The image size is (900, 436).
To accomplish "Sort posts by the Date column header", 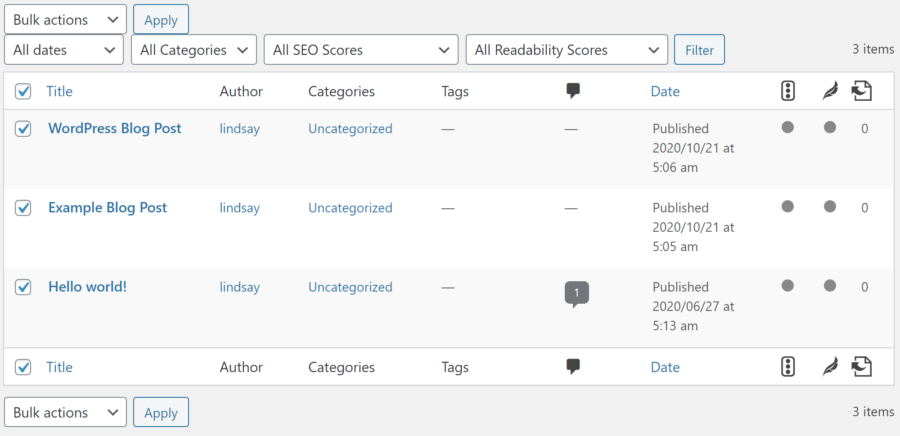I will pos(665,91).
